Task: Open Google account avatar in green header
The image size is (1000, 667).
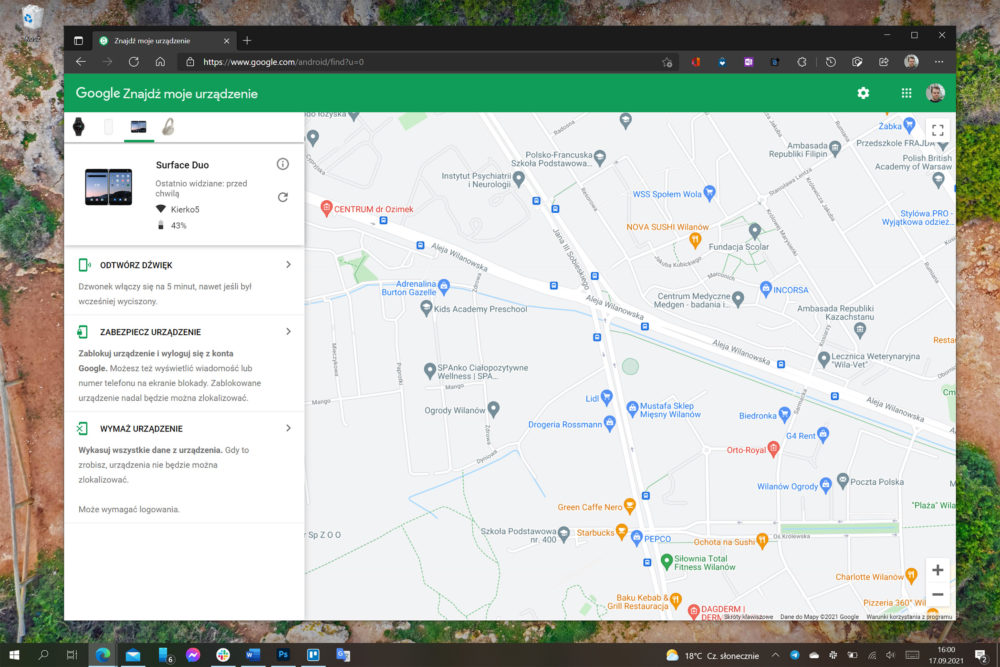Action: (936, 93)
